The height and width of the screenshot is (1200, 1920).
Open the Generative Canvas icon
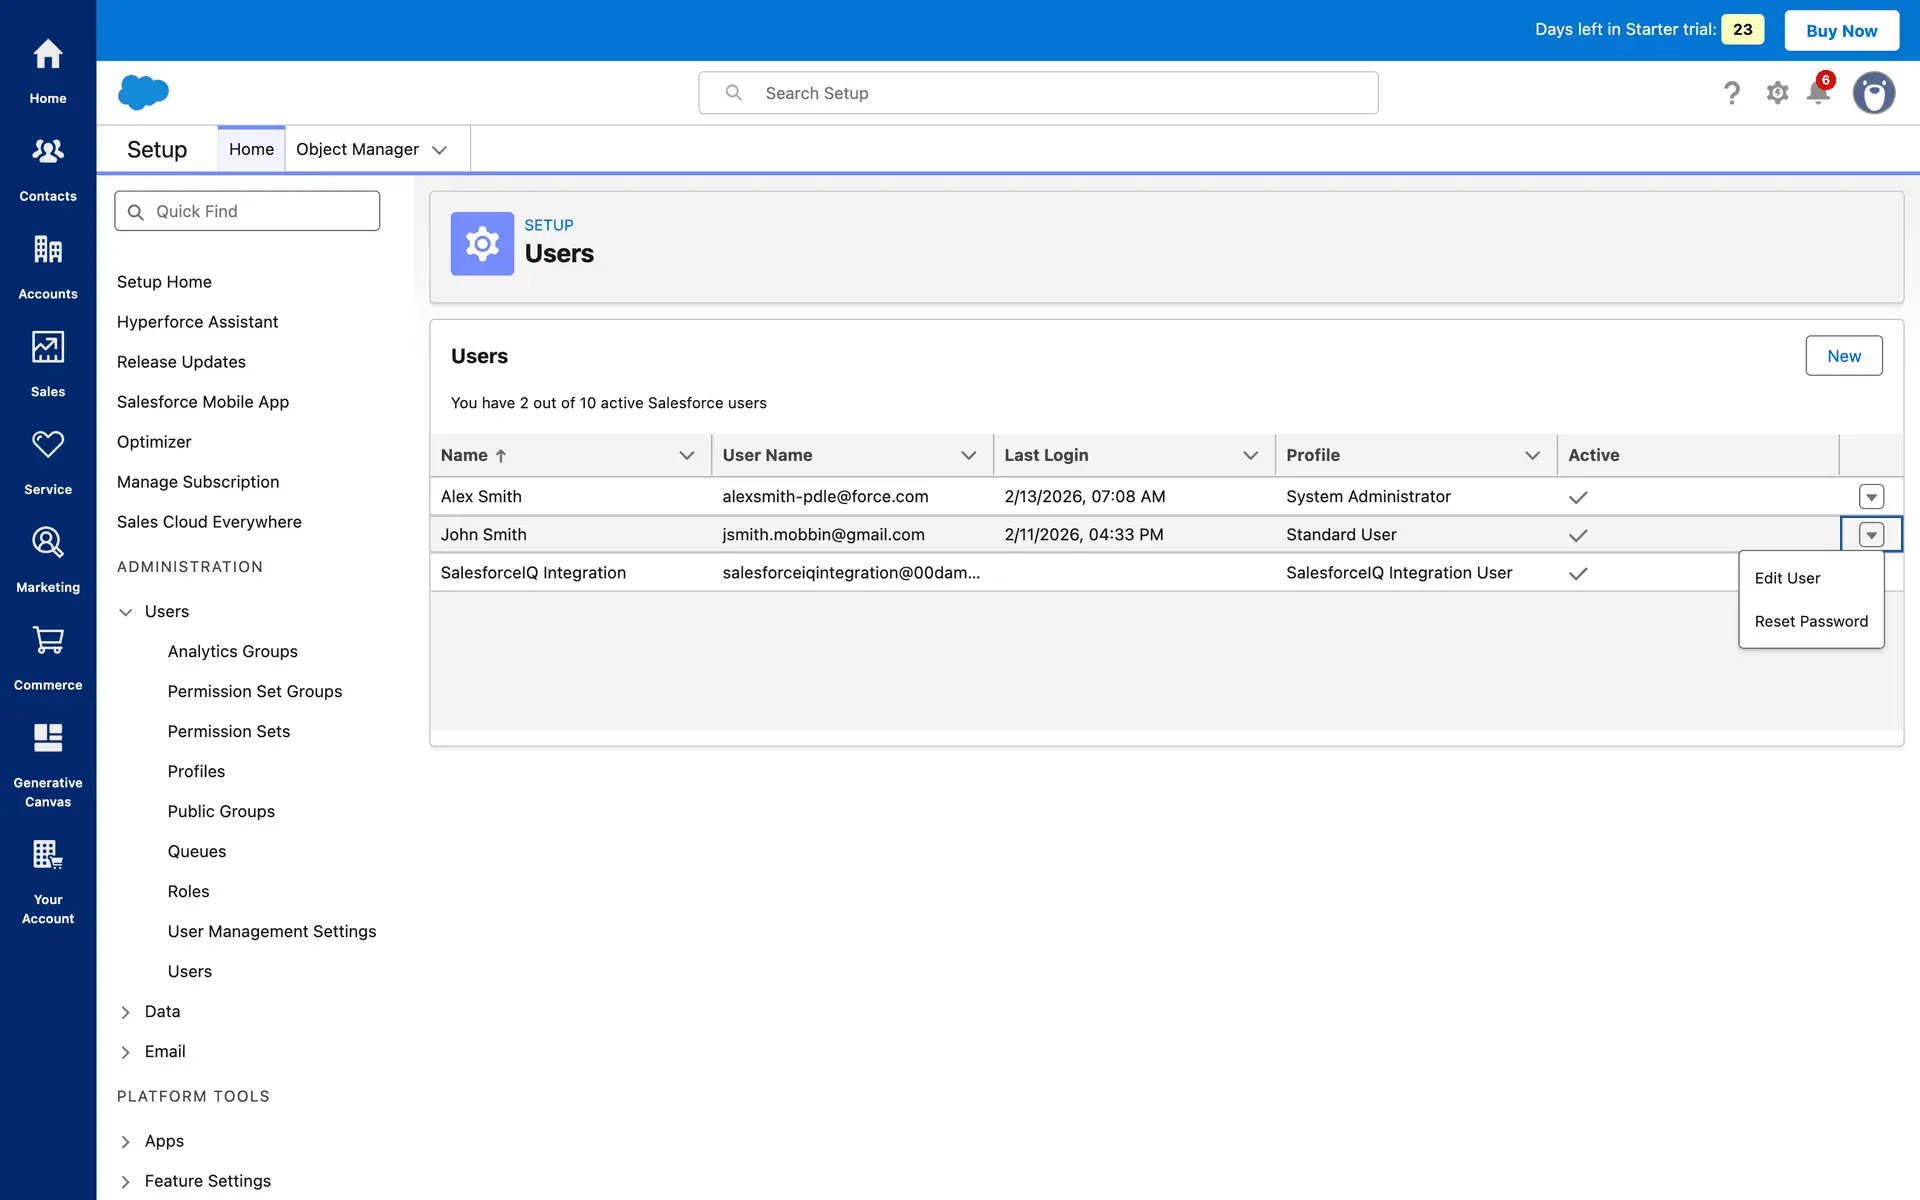click(x=48, y=738)
